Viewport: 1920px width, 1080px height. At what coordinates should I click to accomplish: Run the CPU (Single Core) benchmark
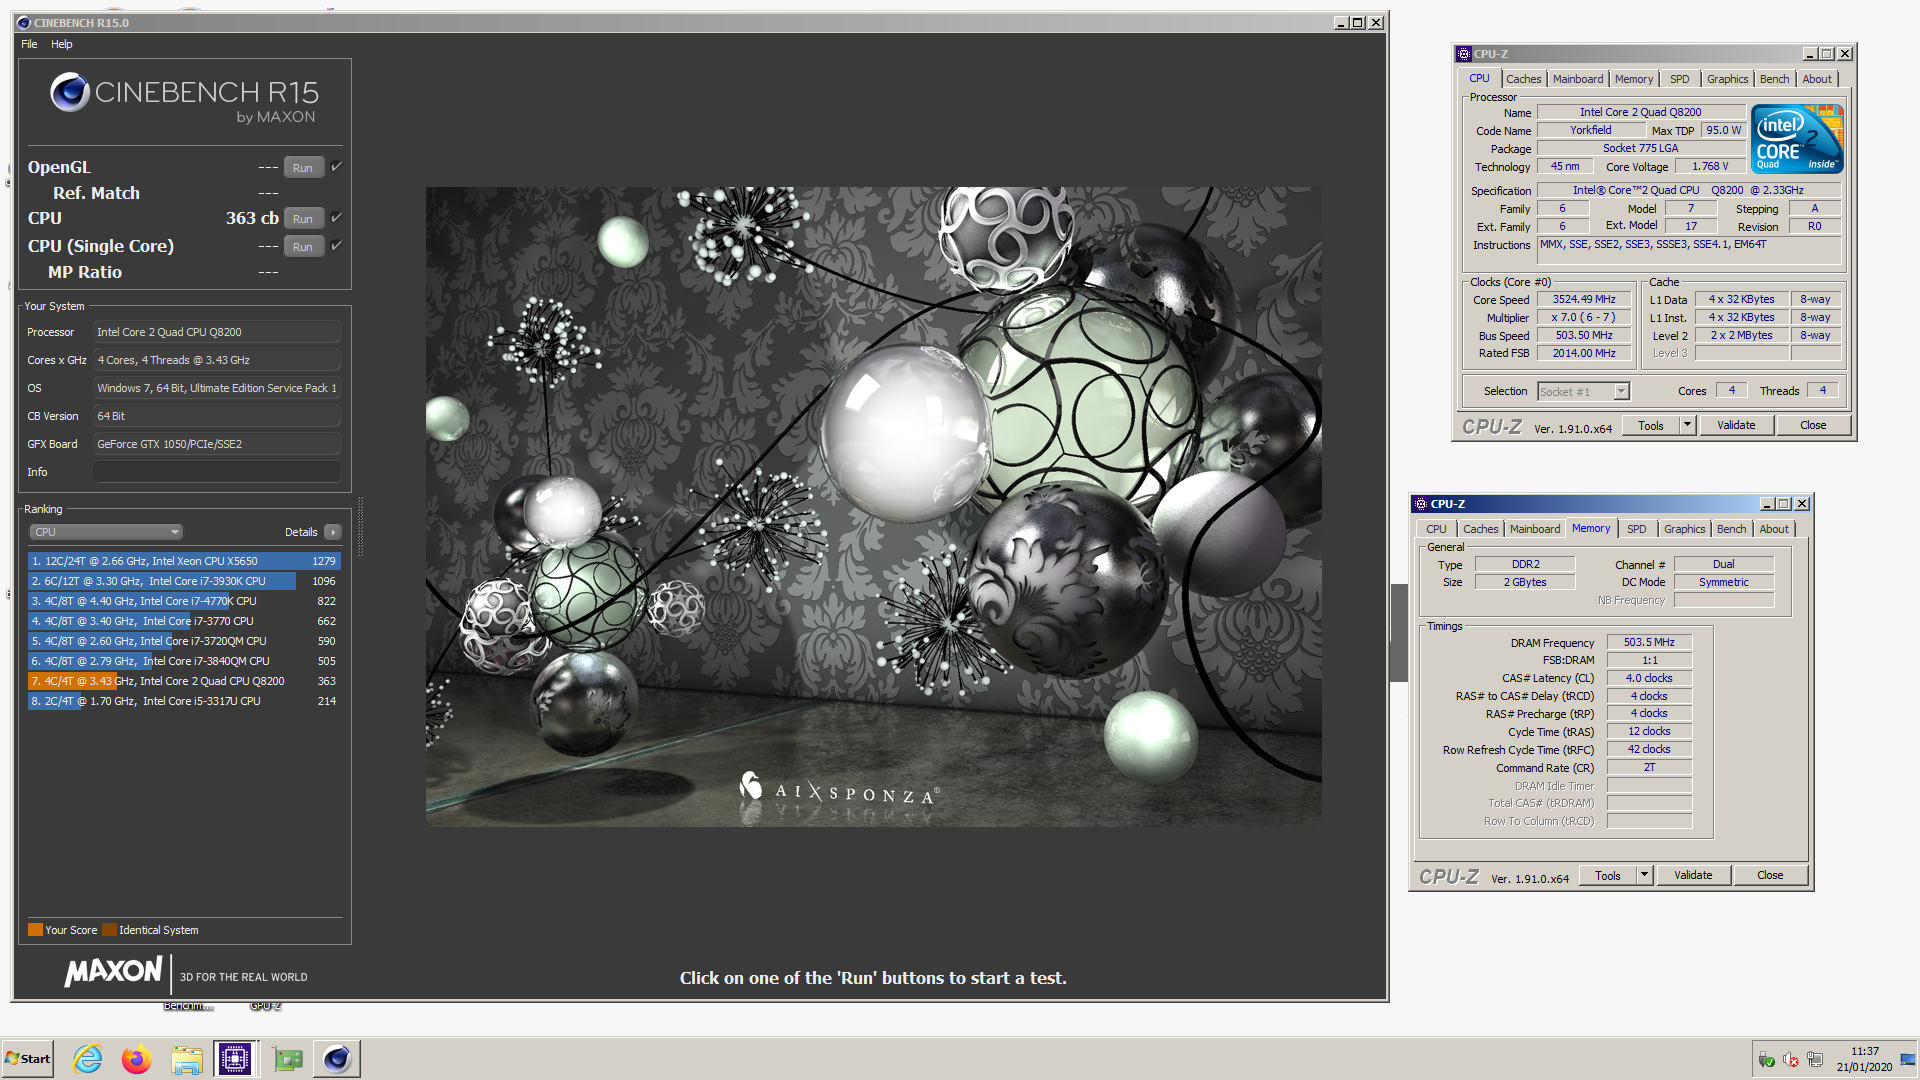coord(303,246)
